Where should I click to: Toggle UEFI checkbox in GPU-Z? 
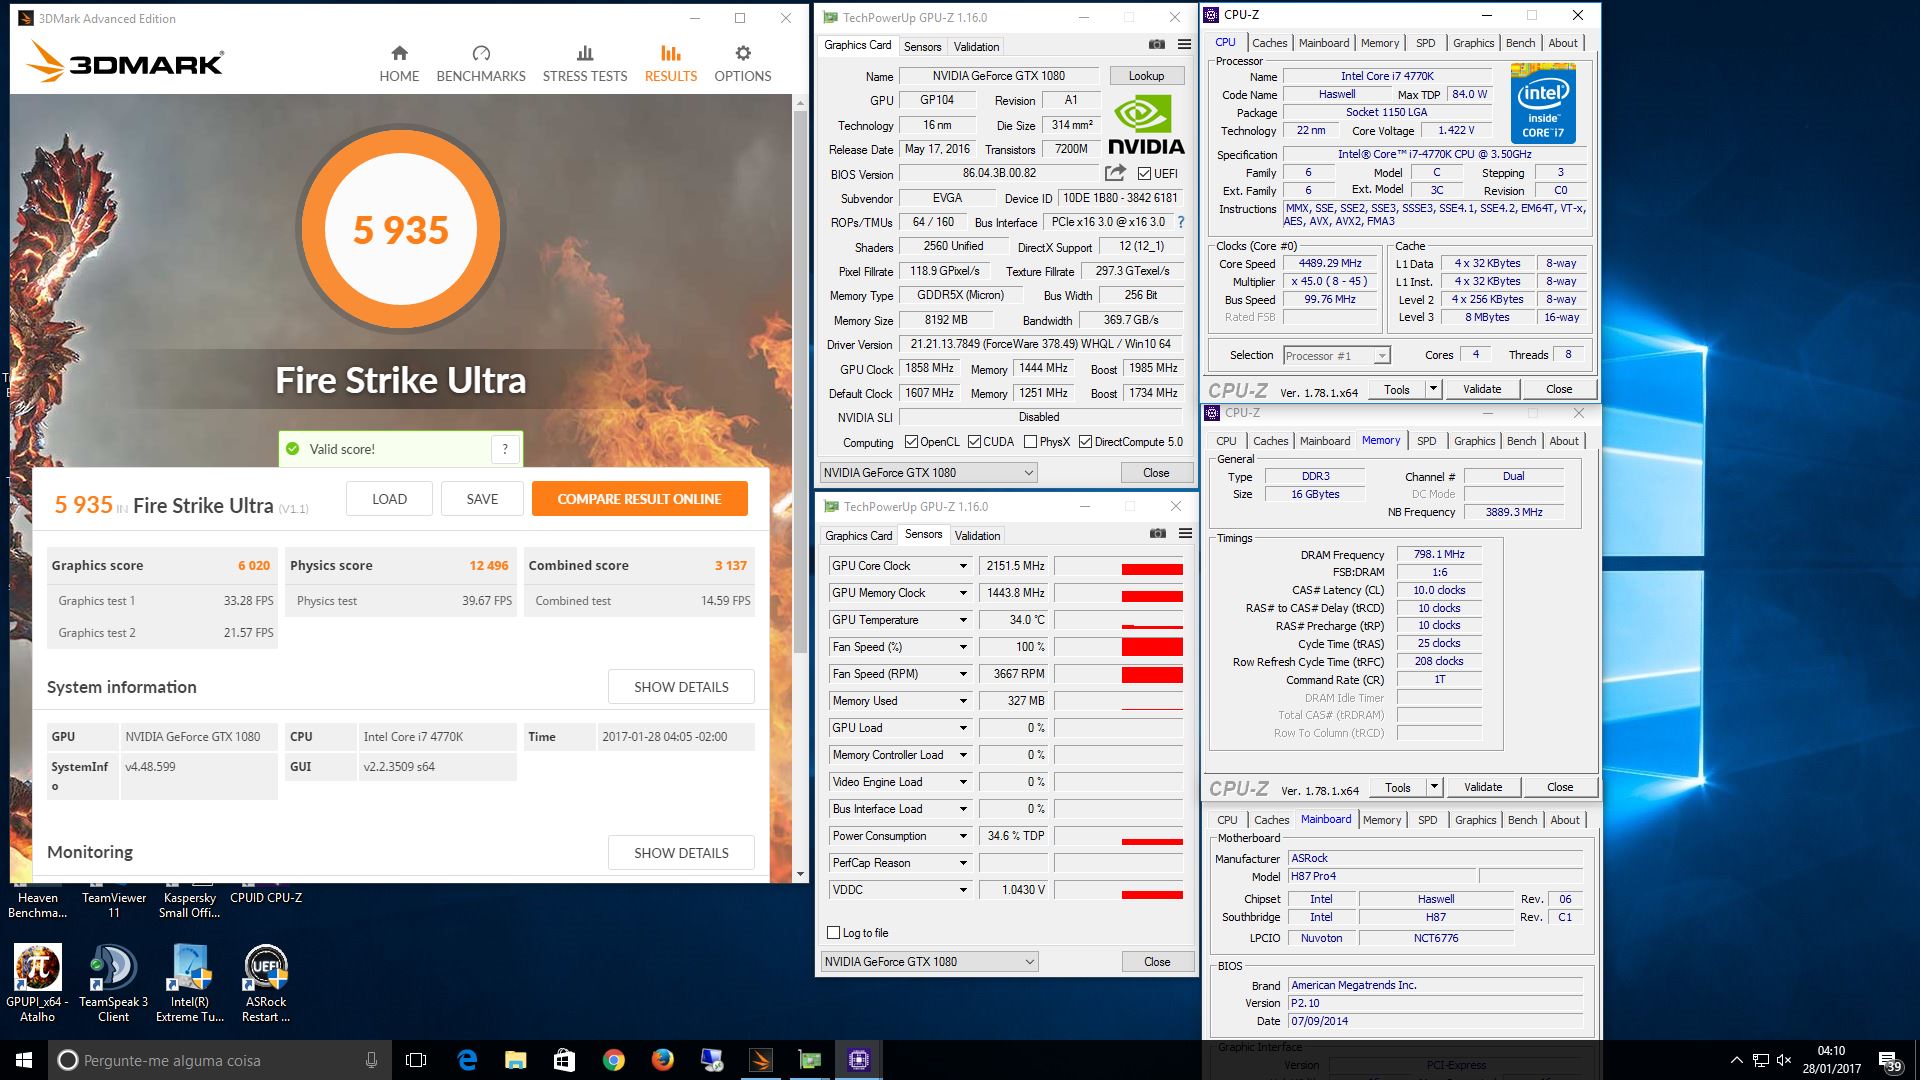pyautogui.click(x=1144, y=174)
